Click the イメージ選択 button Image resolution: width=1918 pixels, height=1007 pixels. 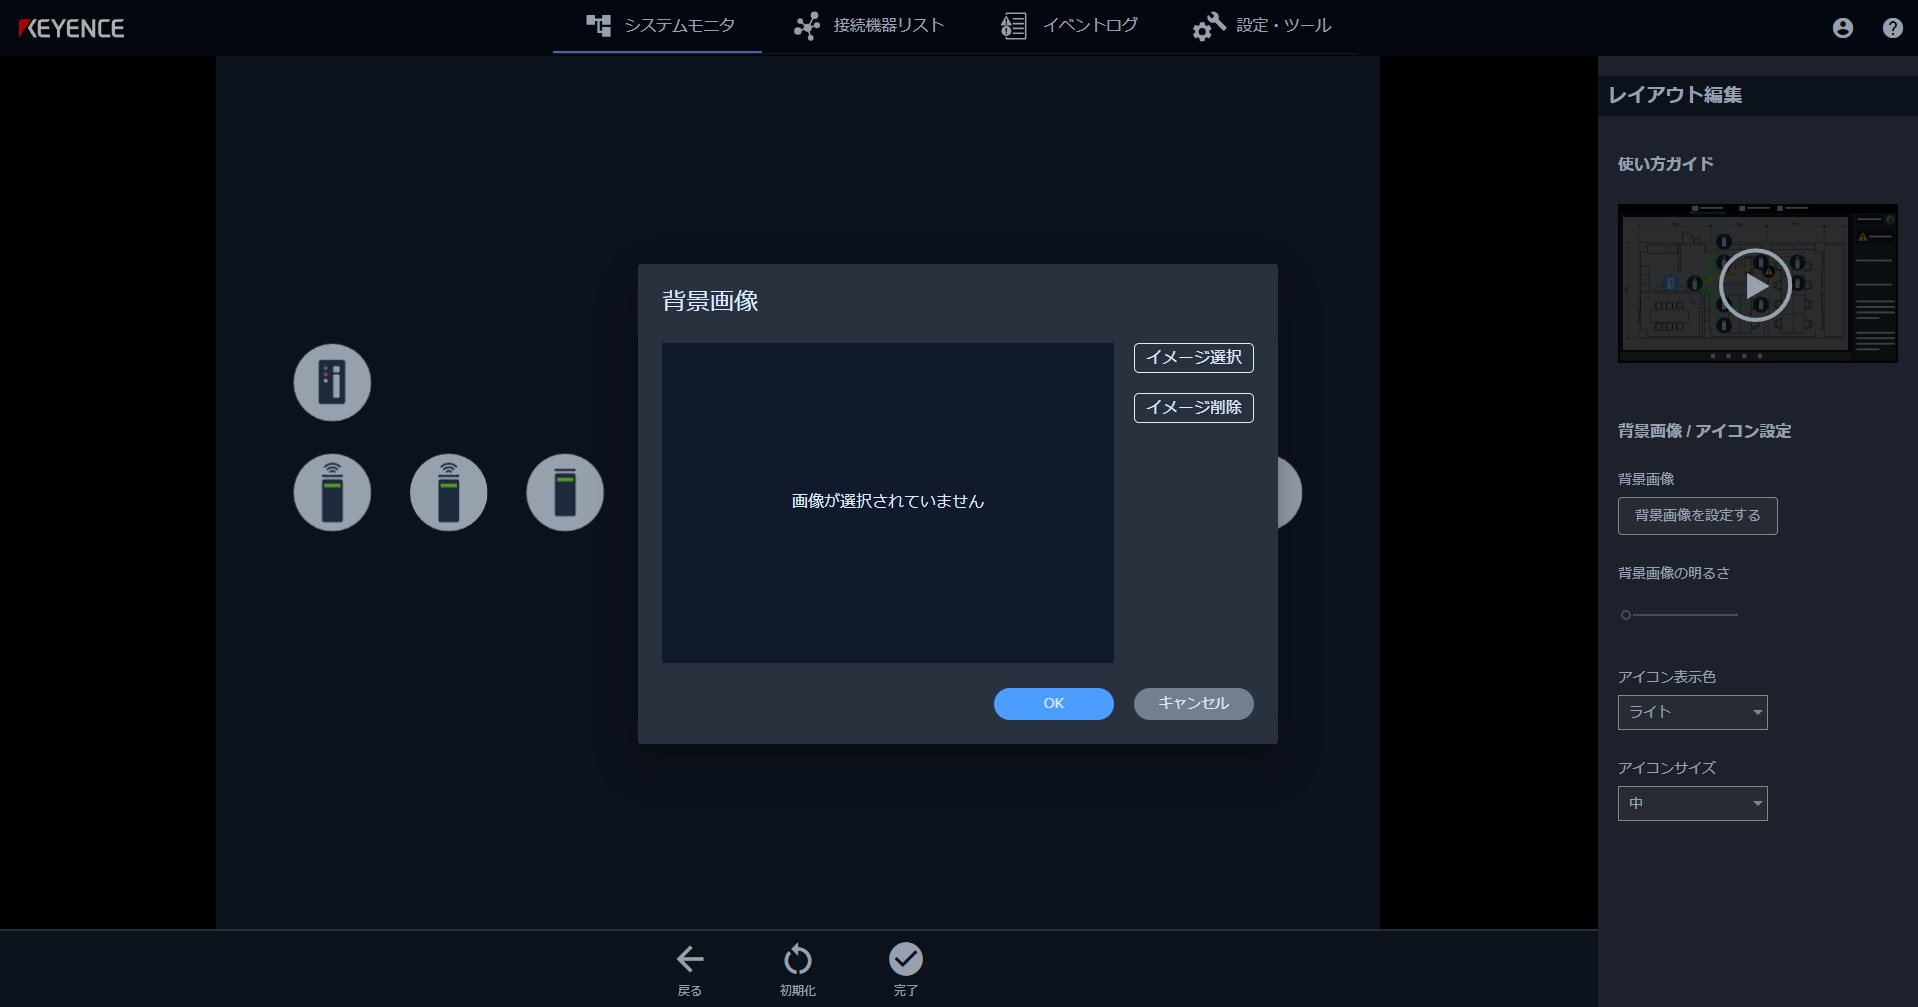click(x=1192, y=358)
